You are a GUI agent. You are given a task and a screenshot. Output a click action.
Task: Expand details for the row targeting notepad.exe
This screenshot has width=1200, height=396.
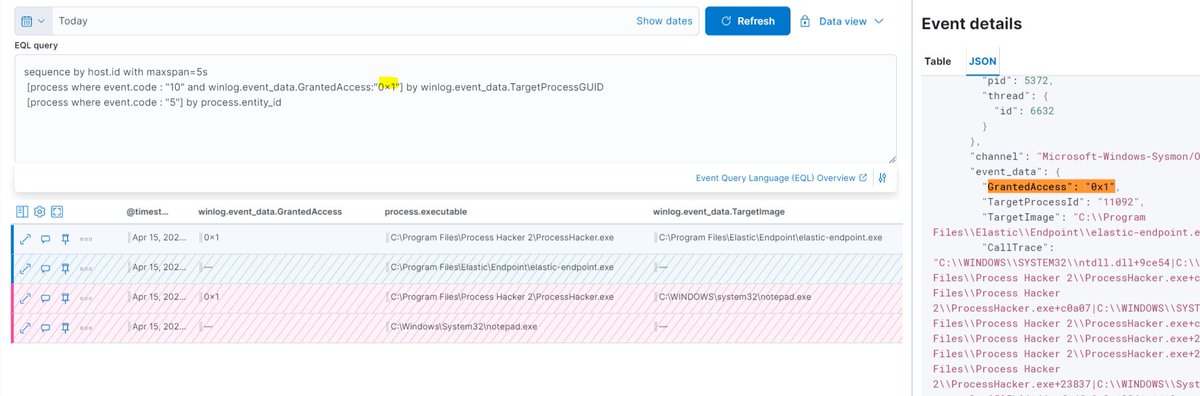(x=25, y=297)
